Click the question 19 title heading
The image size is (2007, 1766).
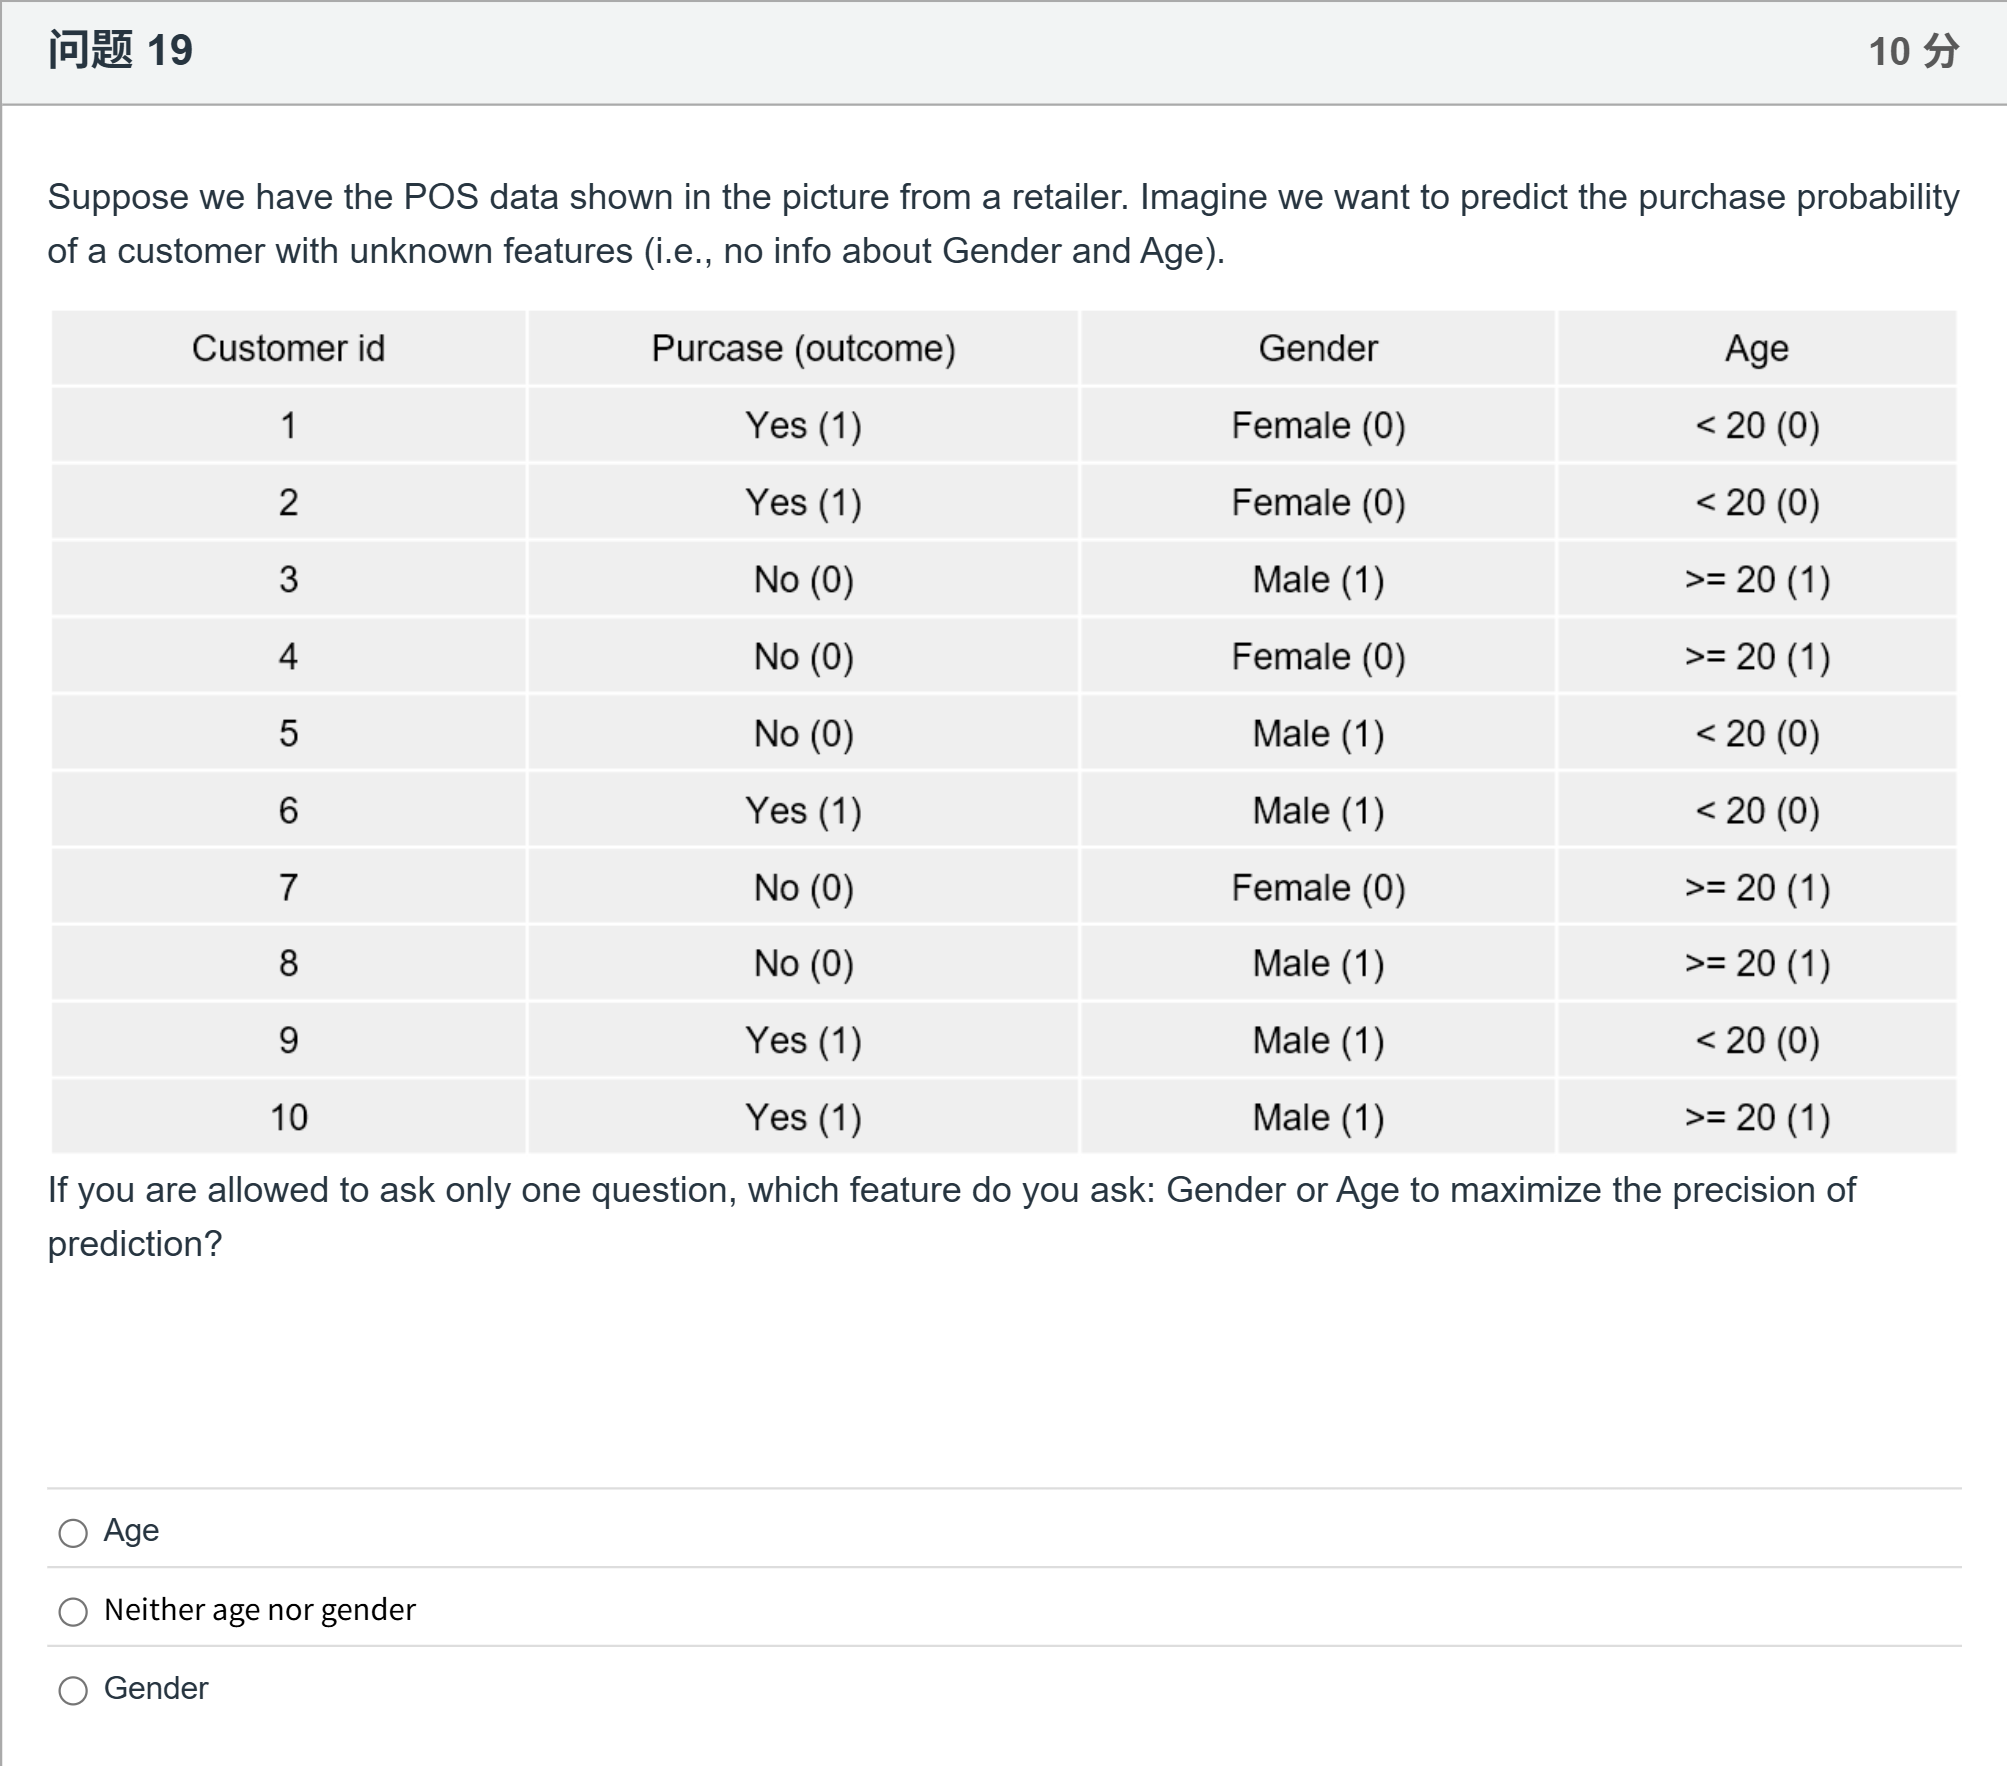click(x=121, y=50)
